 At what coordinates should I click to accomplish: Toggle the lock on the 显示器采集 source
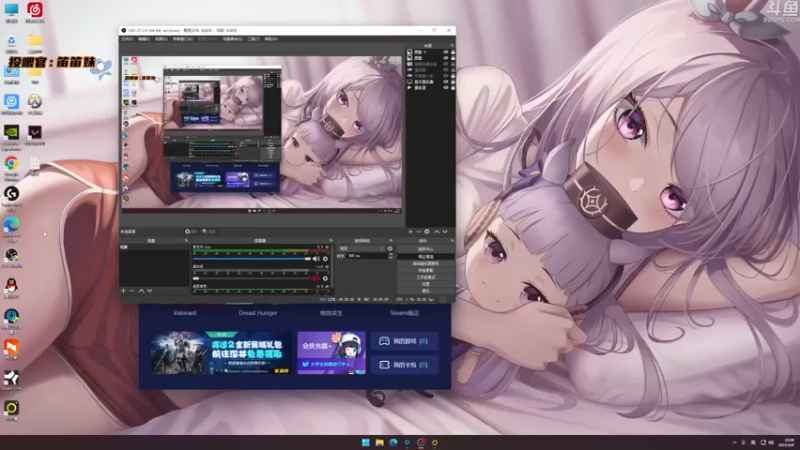click(x=453, y=82)
